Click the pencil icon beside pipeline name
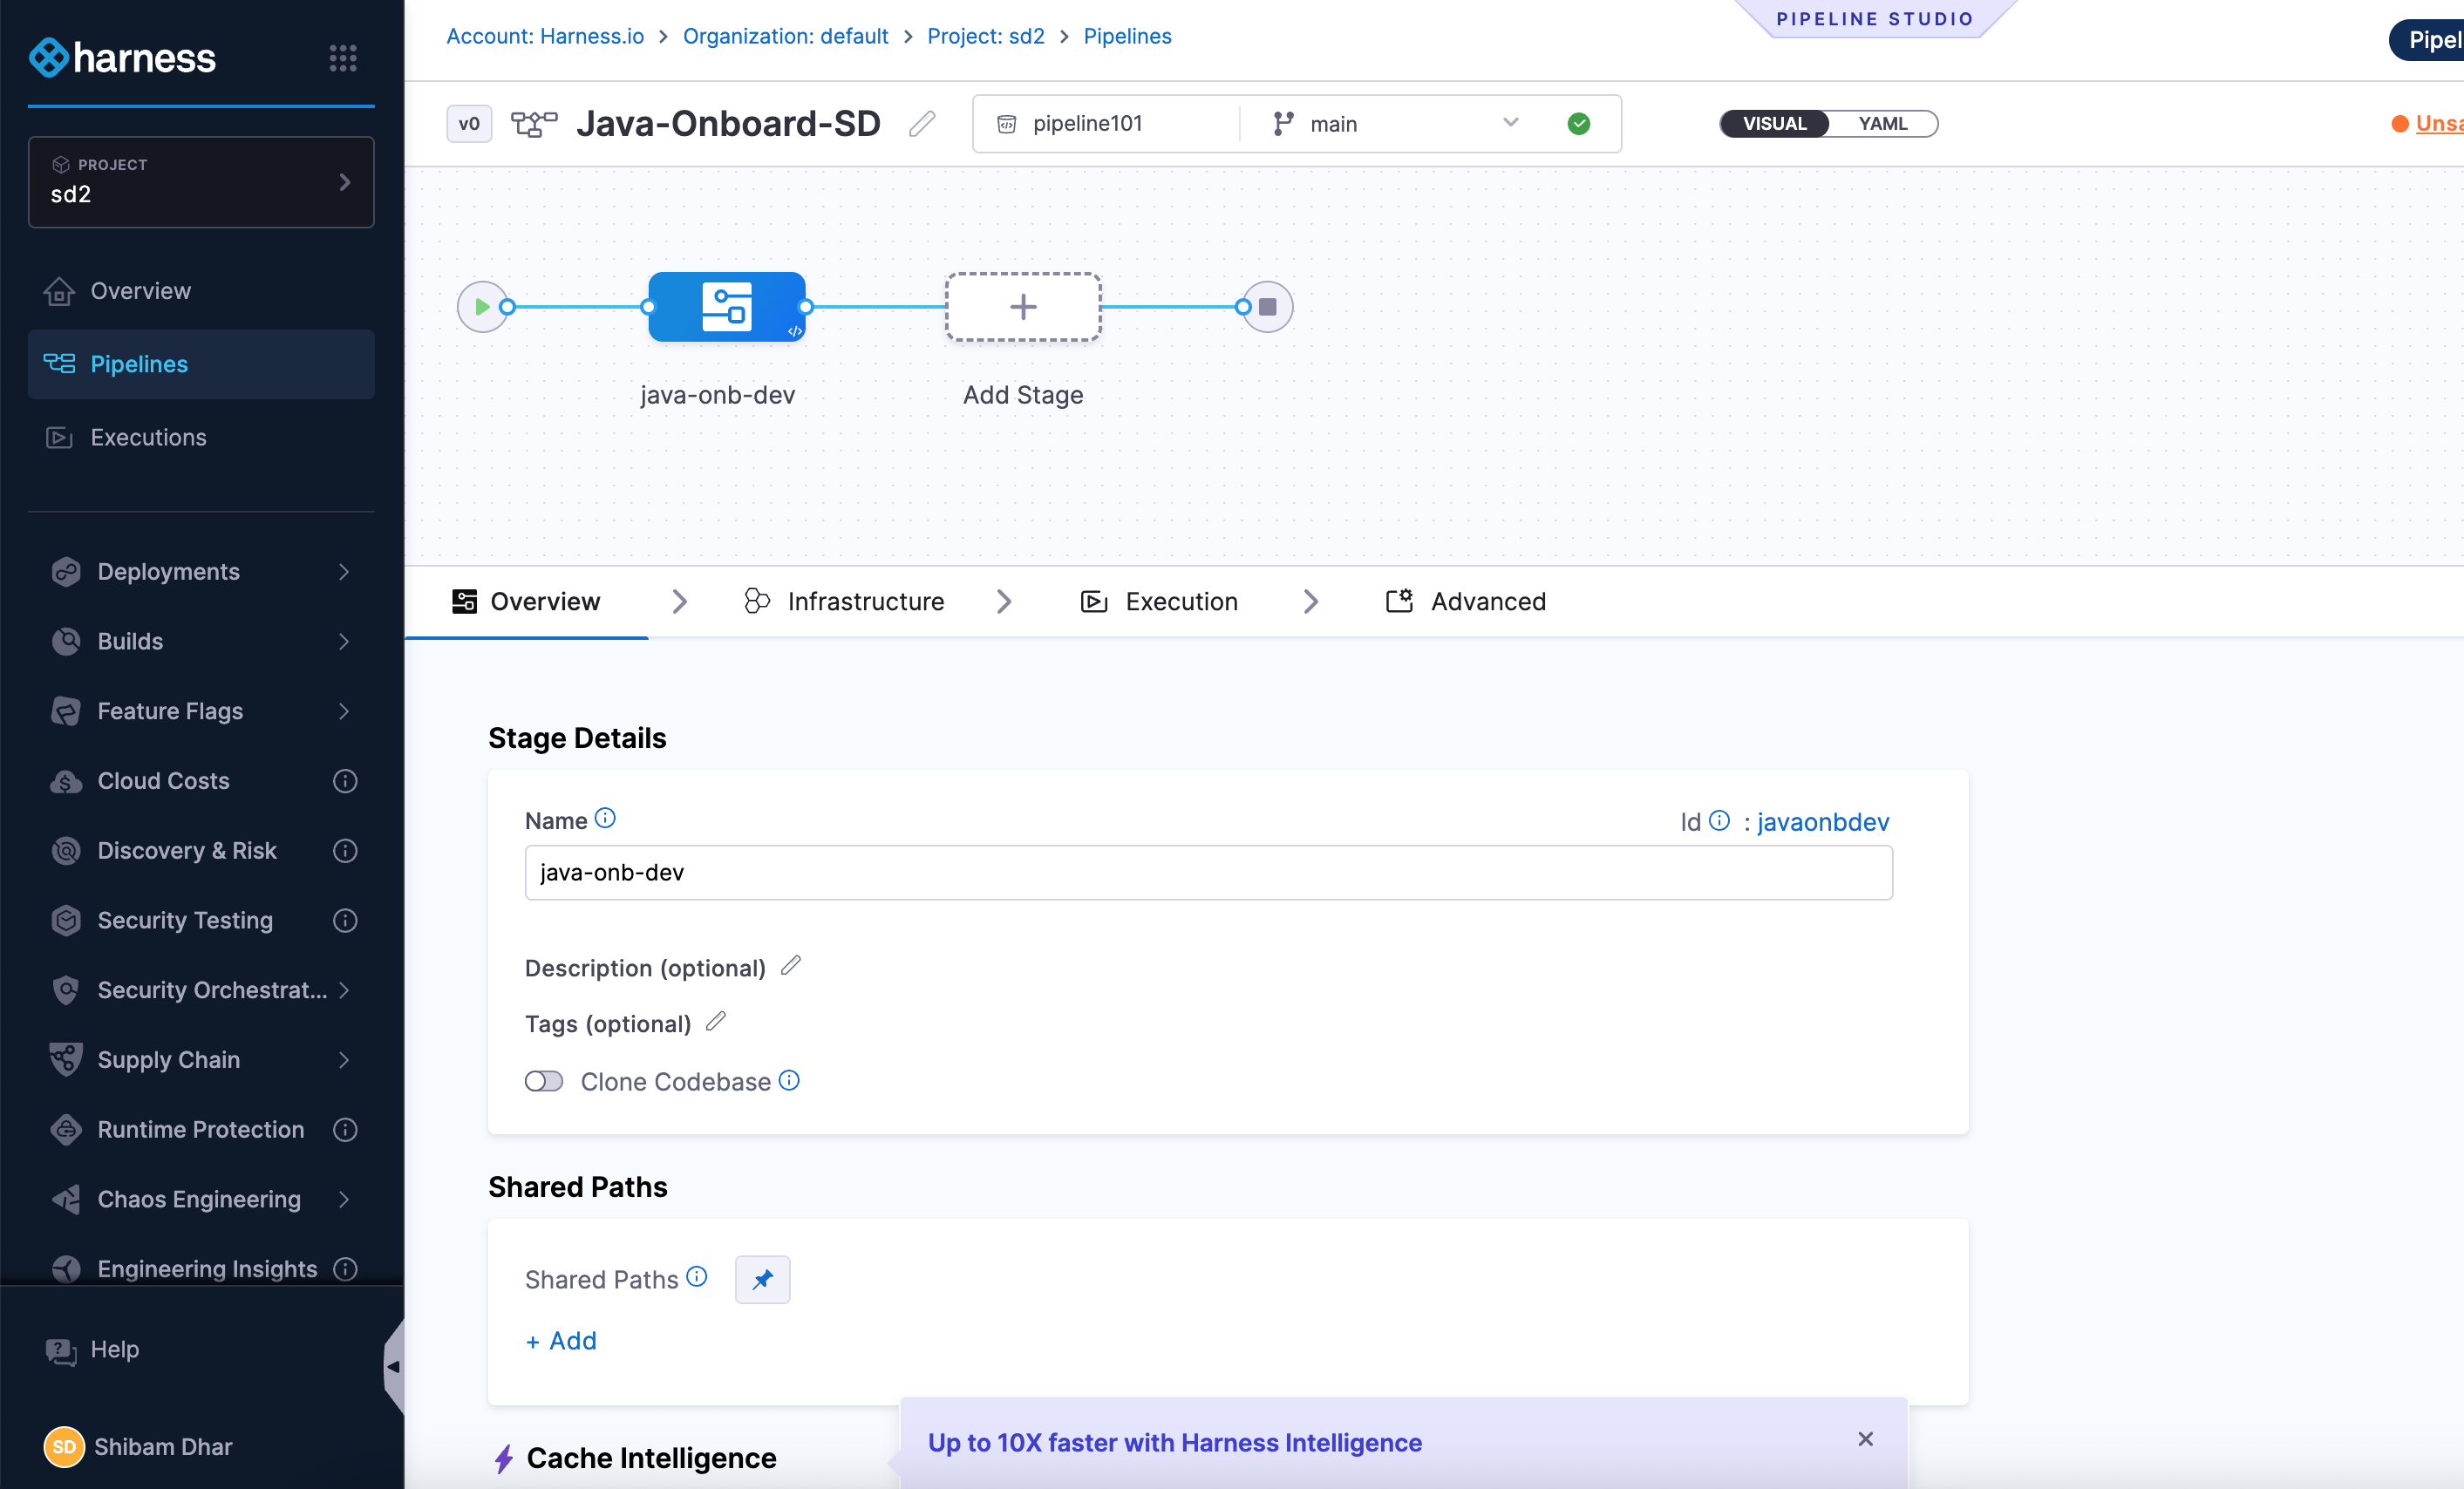This screenshot has height=1489, width=2464. coord(922,123)
